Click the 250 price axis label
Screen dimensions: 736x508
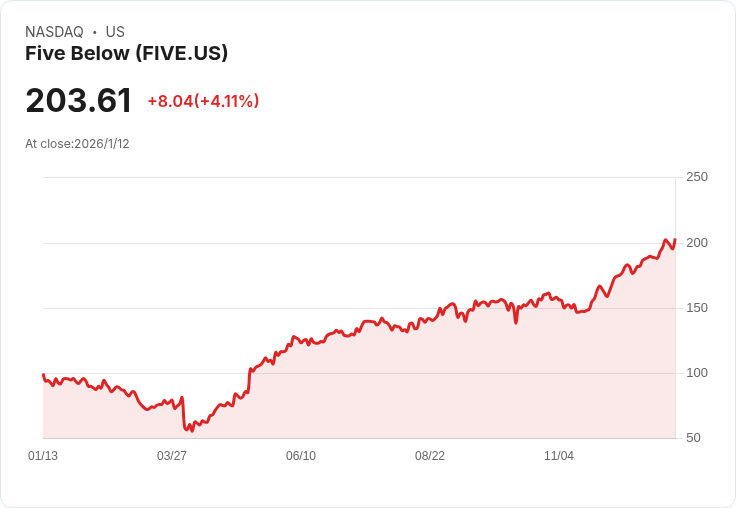pos(697,177)
